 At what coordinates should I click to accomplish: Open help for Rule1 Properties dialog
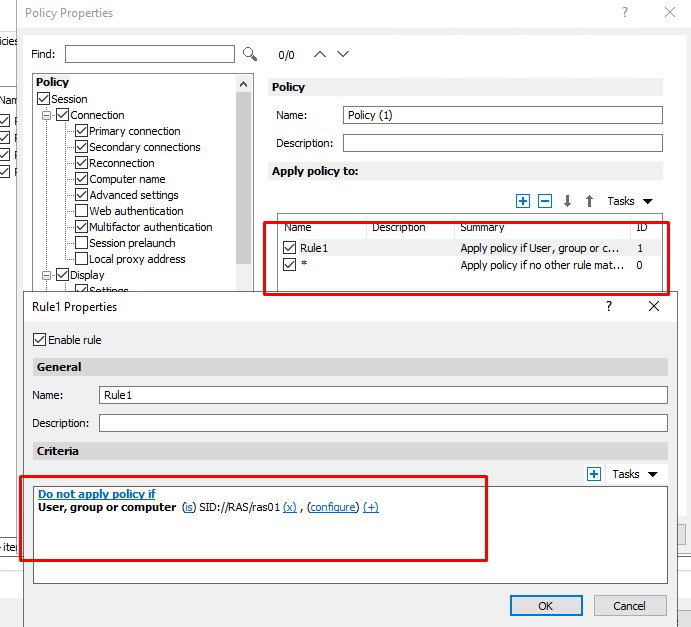click(609, 307)
